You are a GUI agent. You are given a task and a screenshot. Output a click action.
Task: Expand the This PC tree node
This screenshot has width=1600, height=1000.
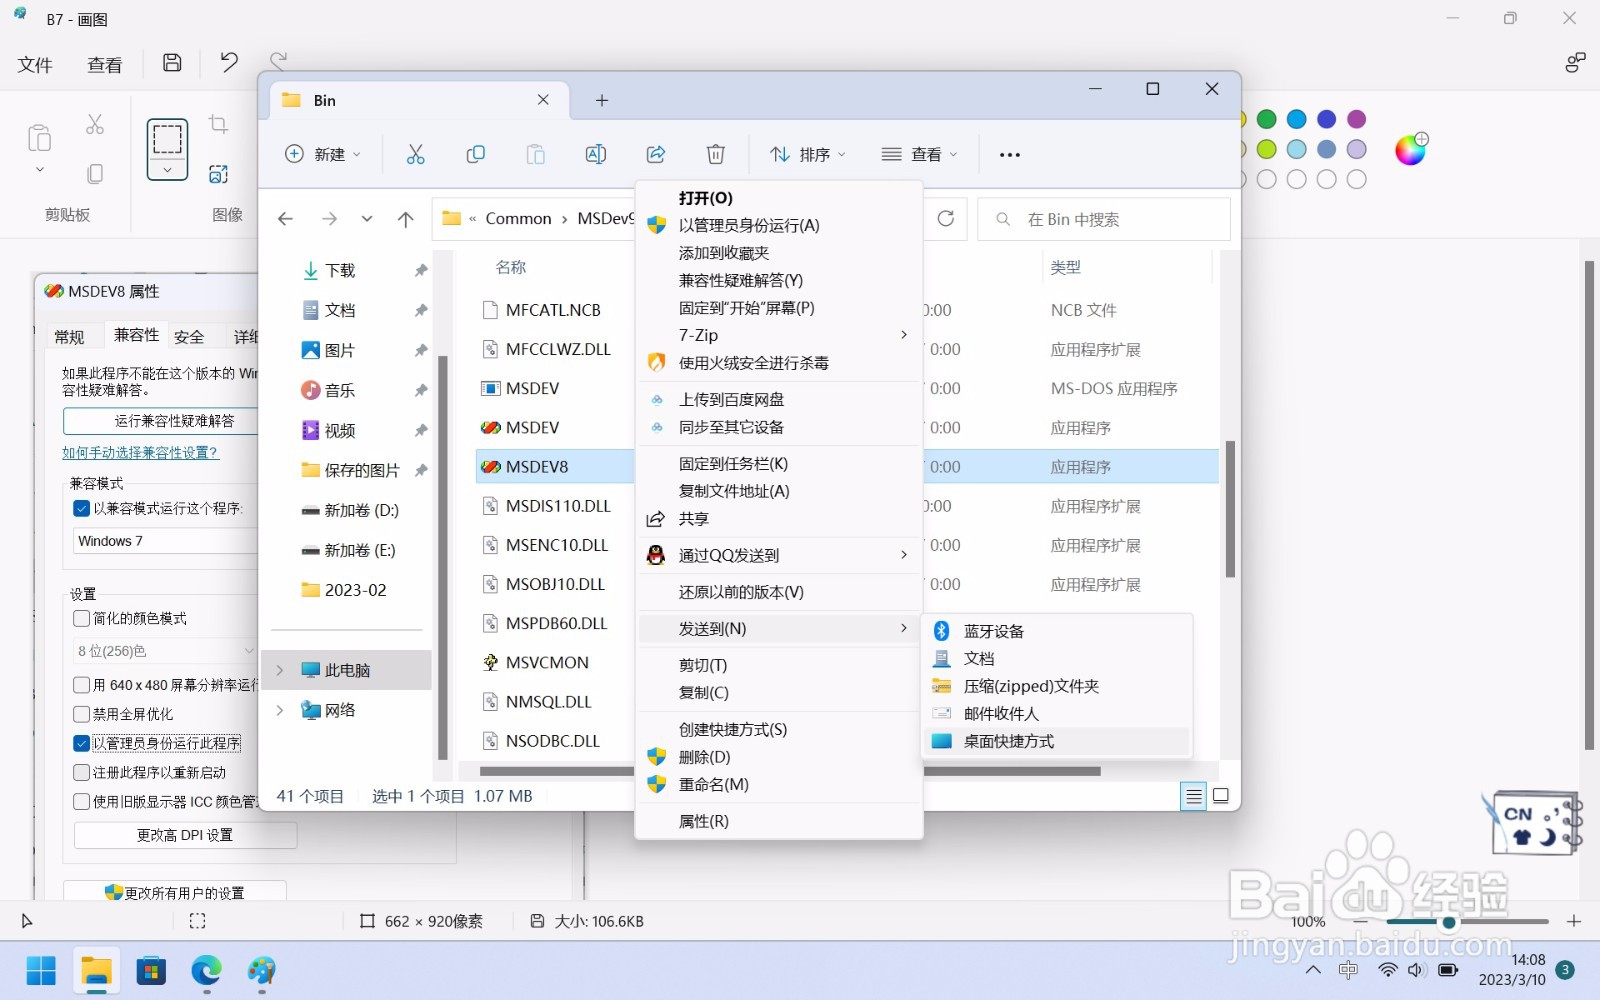coord(280,670)
